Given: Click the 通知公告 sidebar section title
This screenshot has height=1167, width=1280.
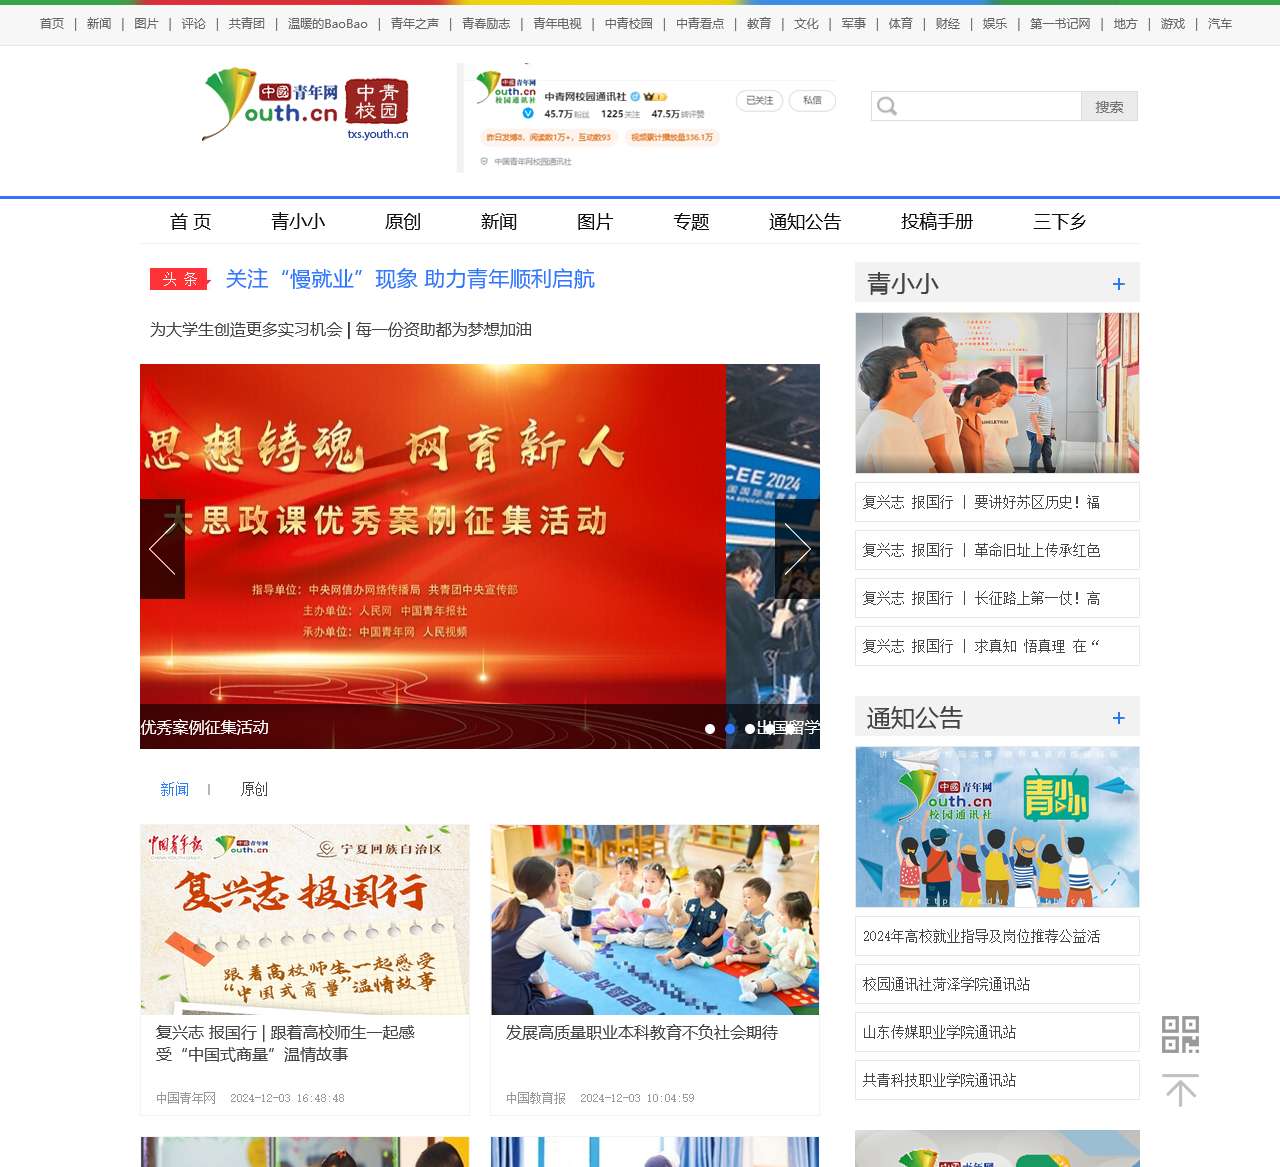Looking at the screenshot, I should 914,718.
